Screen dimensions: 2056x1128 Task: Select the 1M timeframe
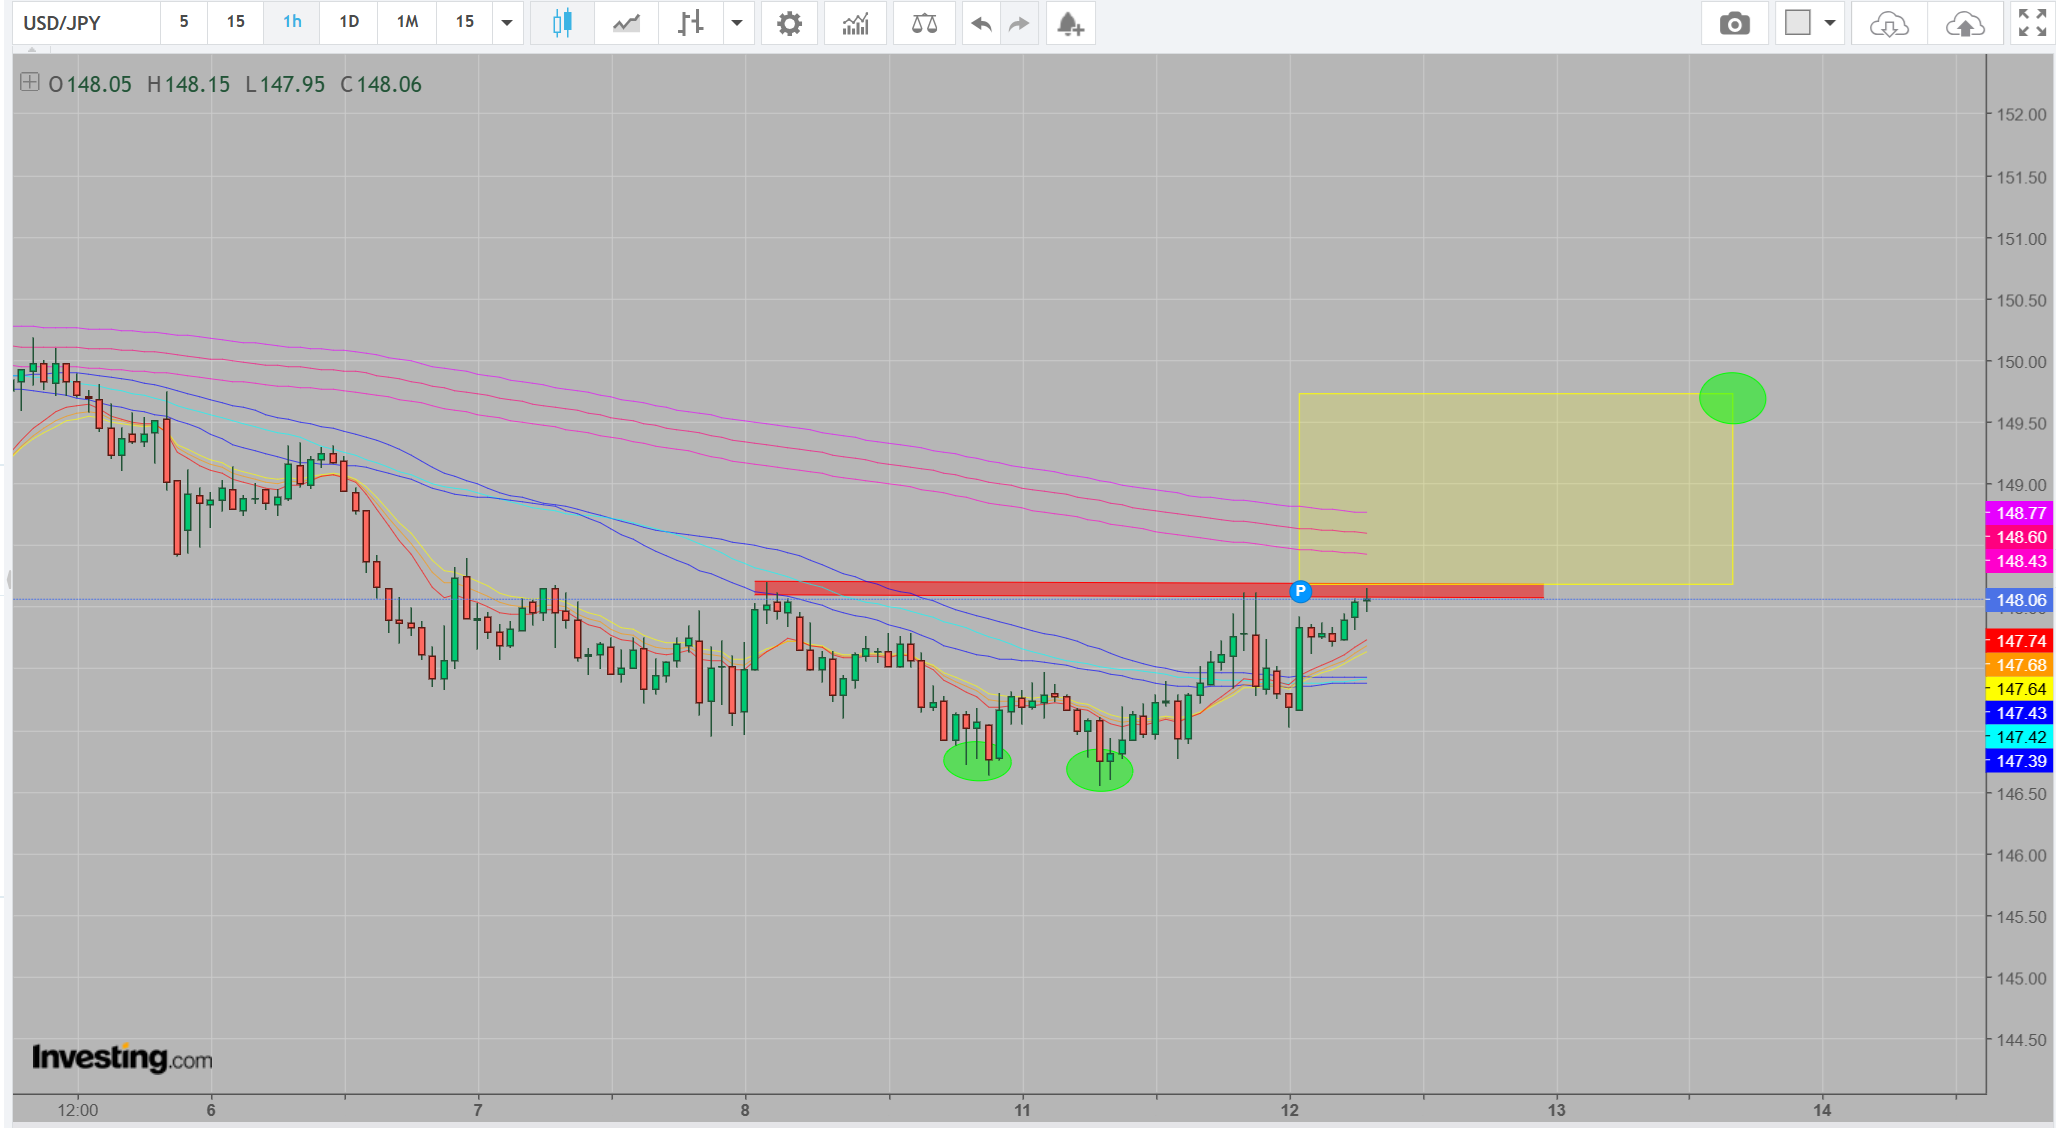pyautogui.click(x=407, y=22)
